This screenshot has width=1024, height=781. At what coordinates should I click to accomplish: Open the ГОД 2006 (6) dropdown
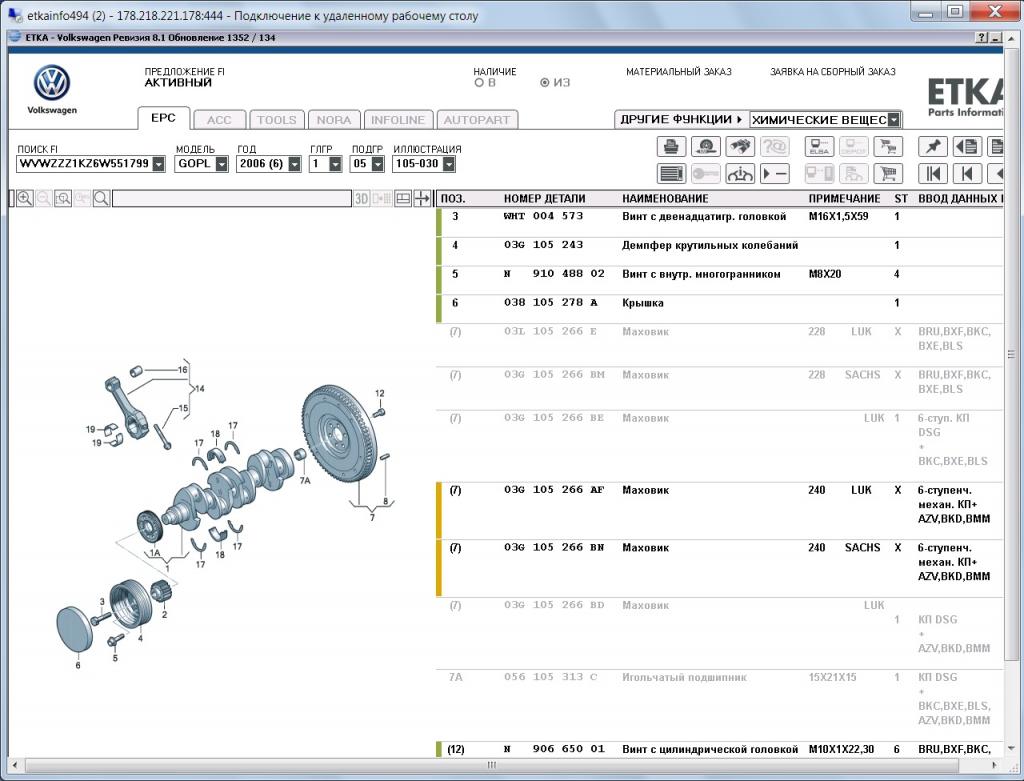point(295,164)
